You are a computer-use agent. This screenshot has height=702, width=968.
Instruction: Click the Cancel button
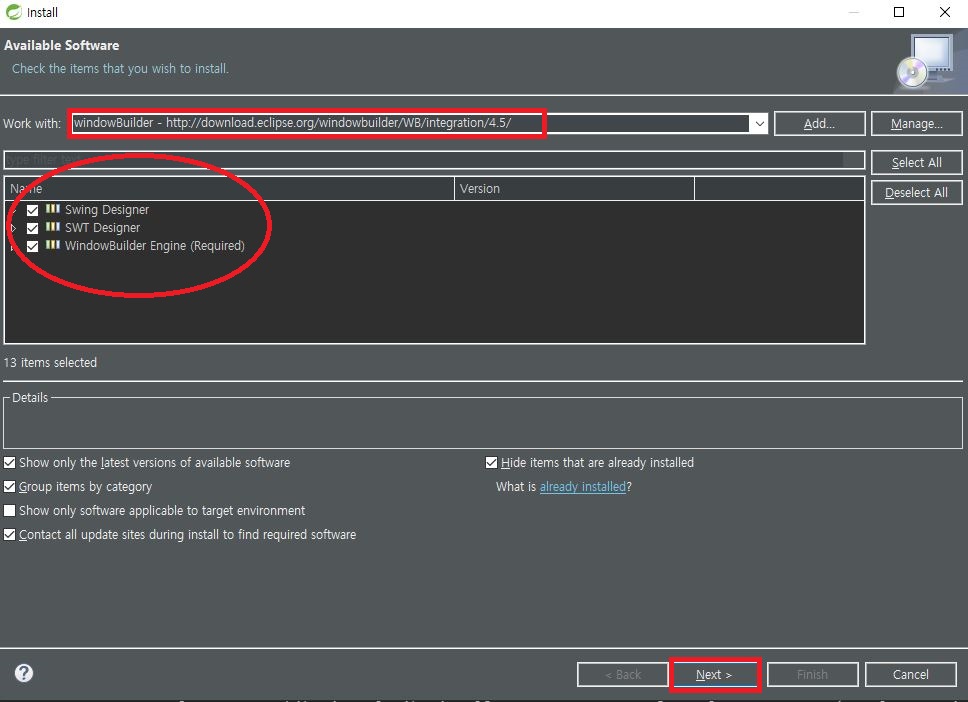[x=911, y=674]
